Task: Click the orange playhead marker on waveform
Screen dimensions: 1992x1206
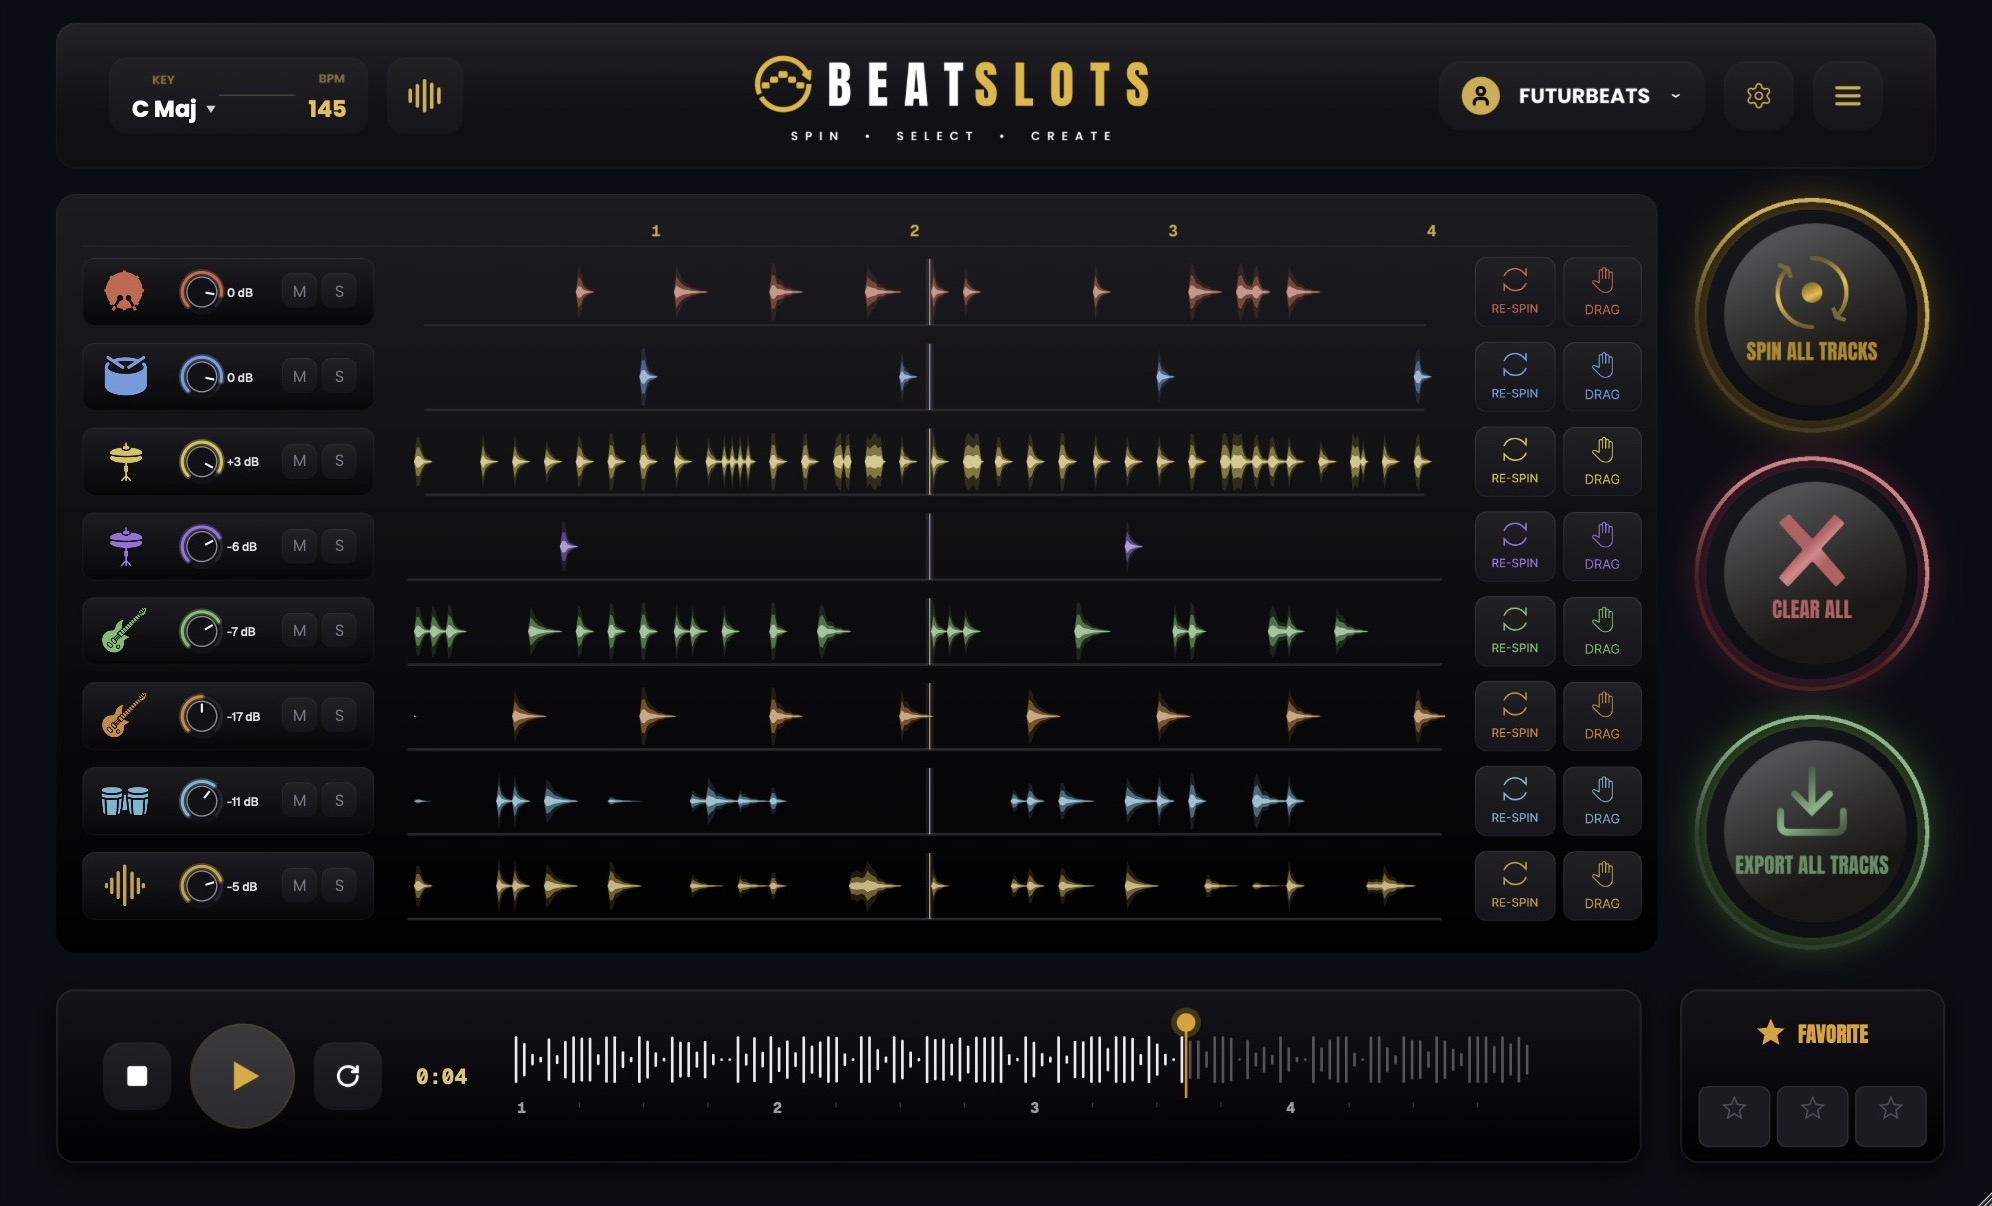Action: pyautogui.click(x=1185, y=1022)
